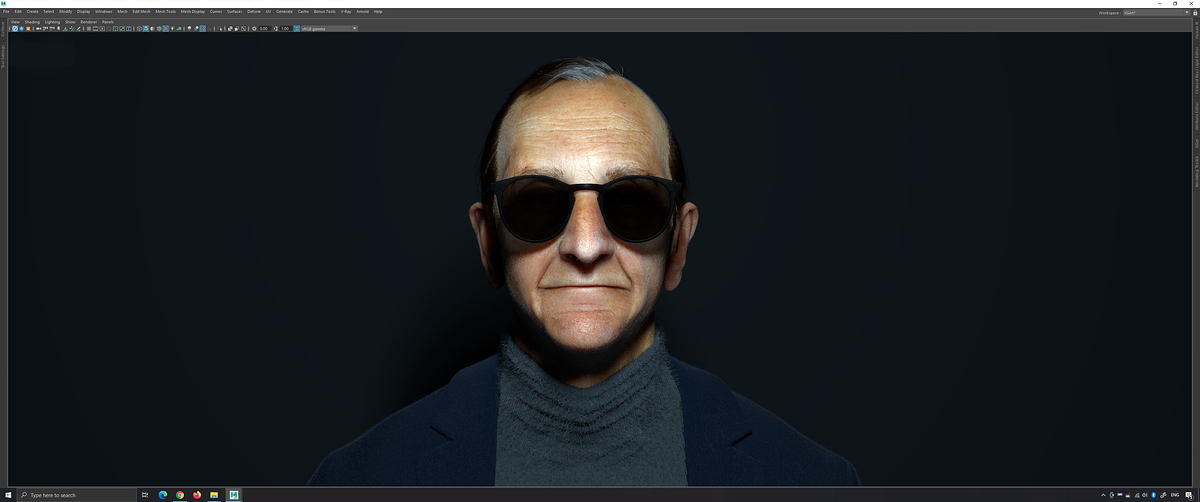1200x502 pixels.
Task: Open the Modify menu
Action: [65, 11]
